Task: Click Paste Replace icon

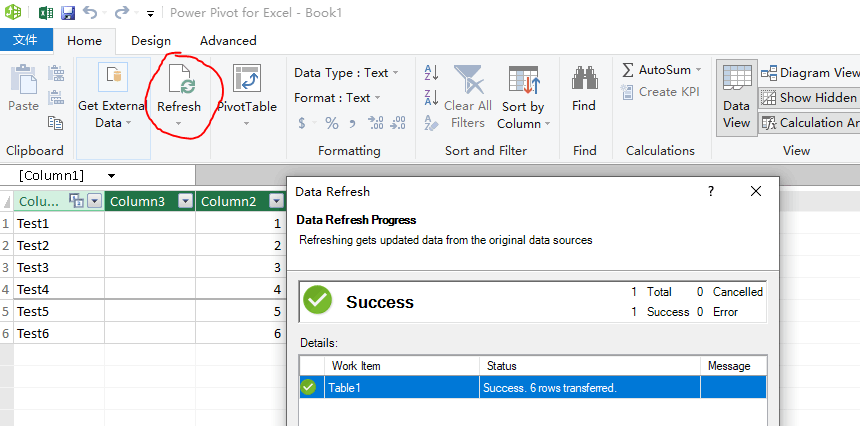Action: coord(56,98)
